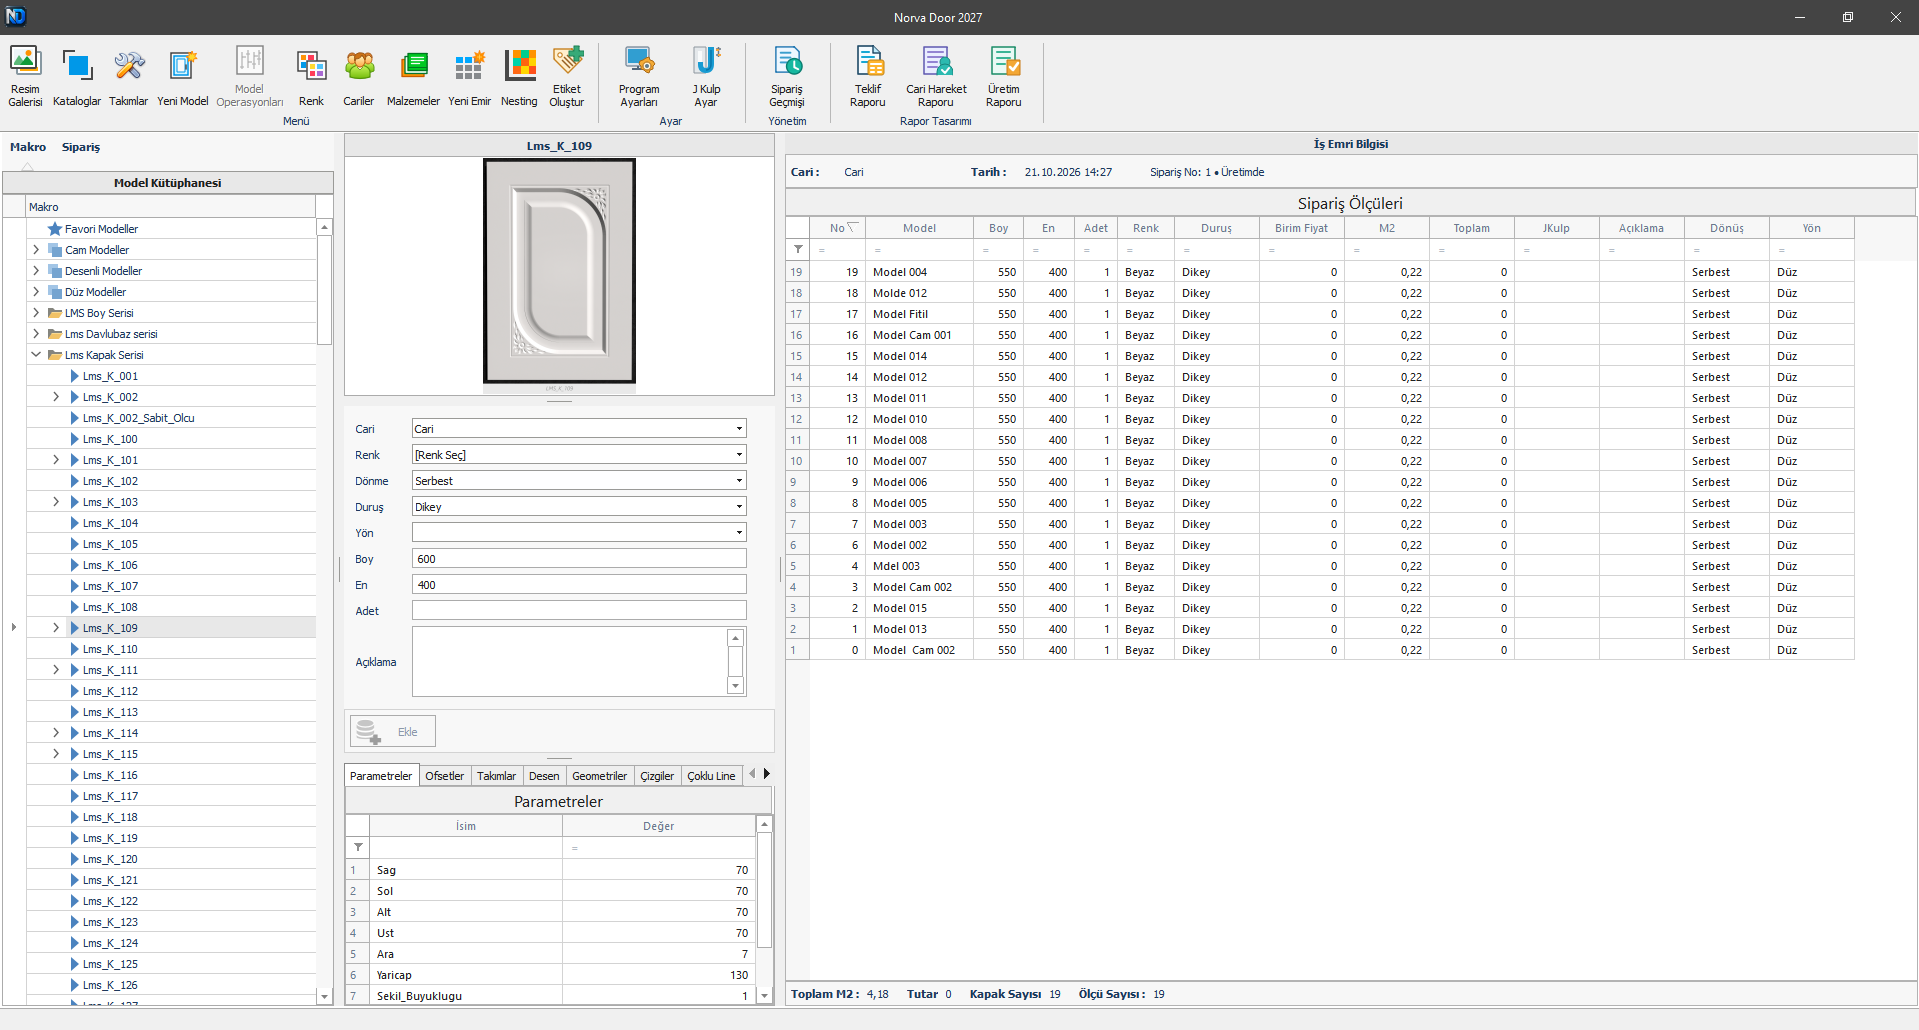Viewport: 1919px width, 1030px height.
Task: Click the Etiket Oluştur icon
Action: (x=567, y=76)
